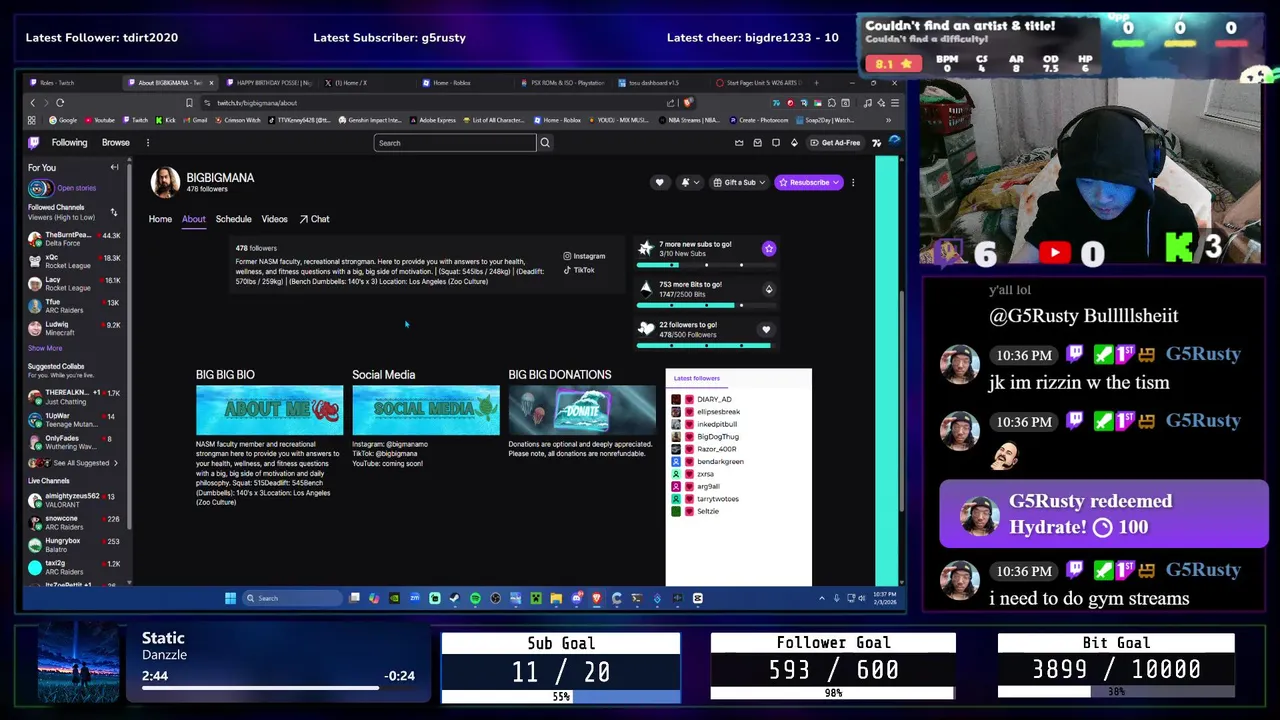Open File Explorer folder on the taskbar
Image resolution: width=1280 pixels, height=720 pixels.
pos(556,598)
